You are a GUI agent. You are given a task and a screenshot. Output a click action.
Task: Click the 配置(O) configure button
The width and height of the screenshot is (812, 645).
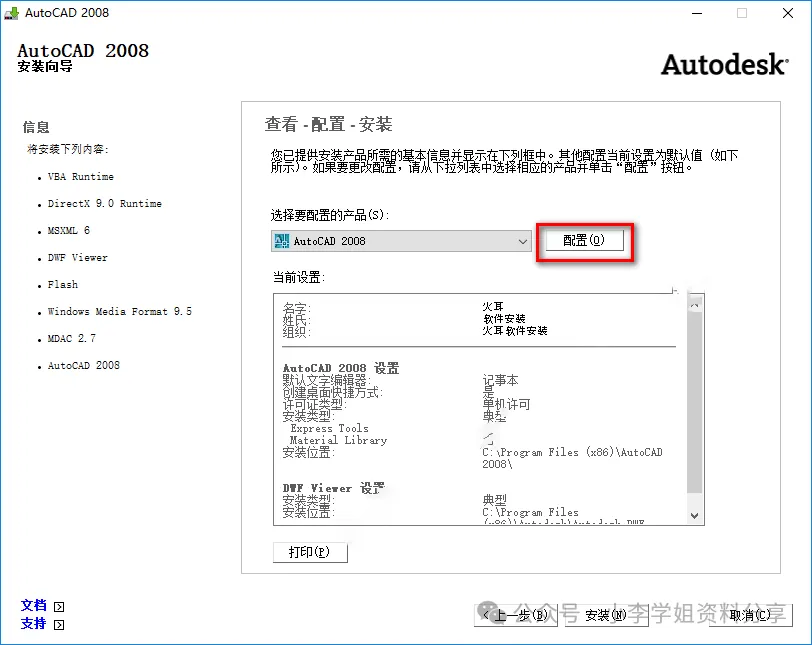point(584,241)
